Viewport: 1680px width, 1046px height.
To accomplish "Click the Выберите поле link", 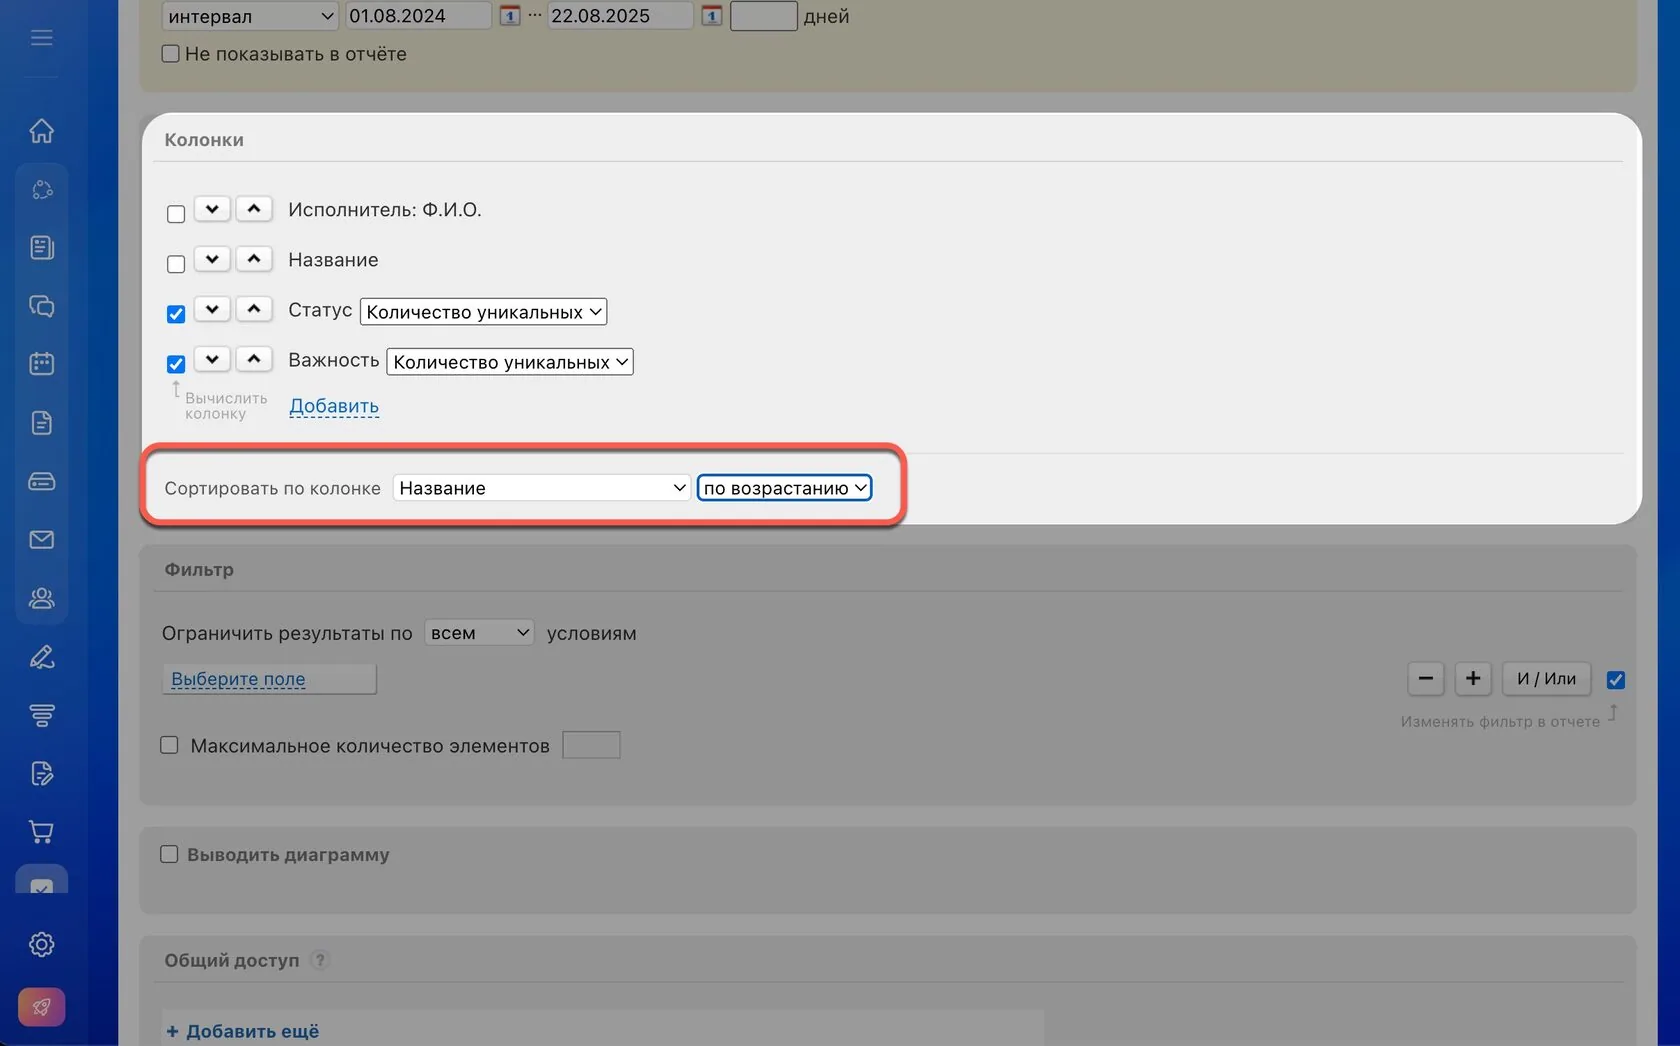I will [x=238, y=679].
